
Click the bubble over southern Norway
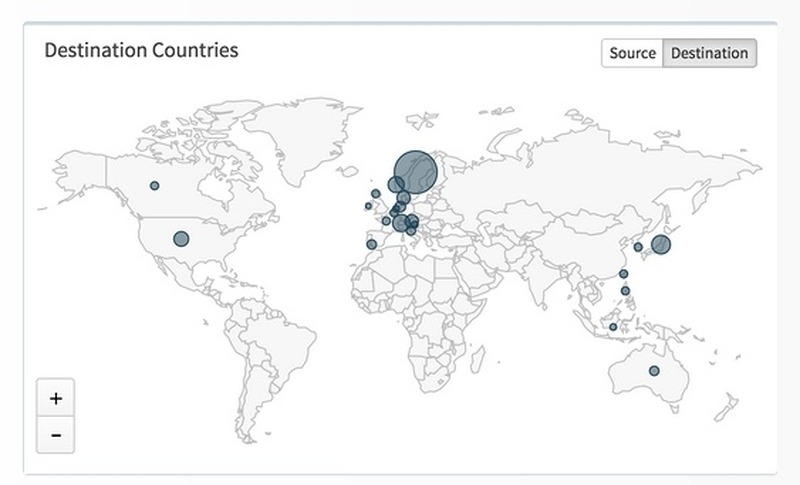(396, 184)
